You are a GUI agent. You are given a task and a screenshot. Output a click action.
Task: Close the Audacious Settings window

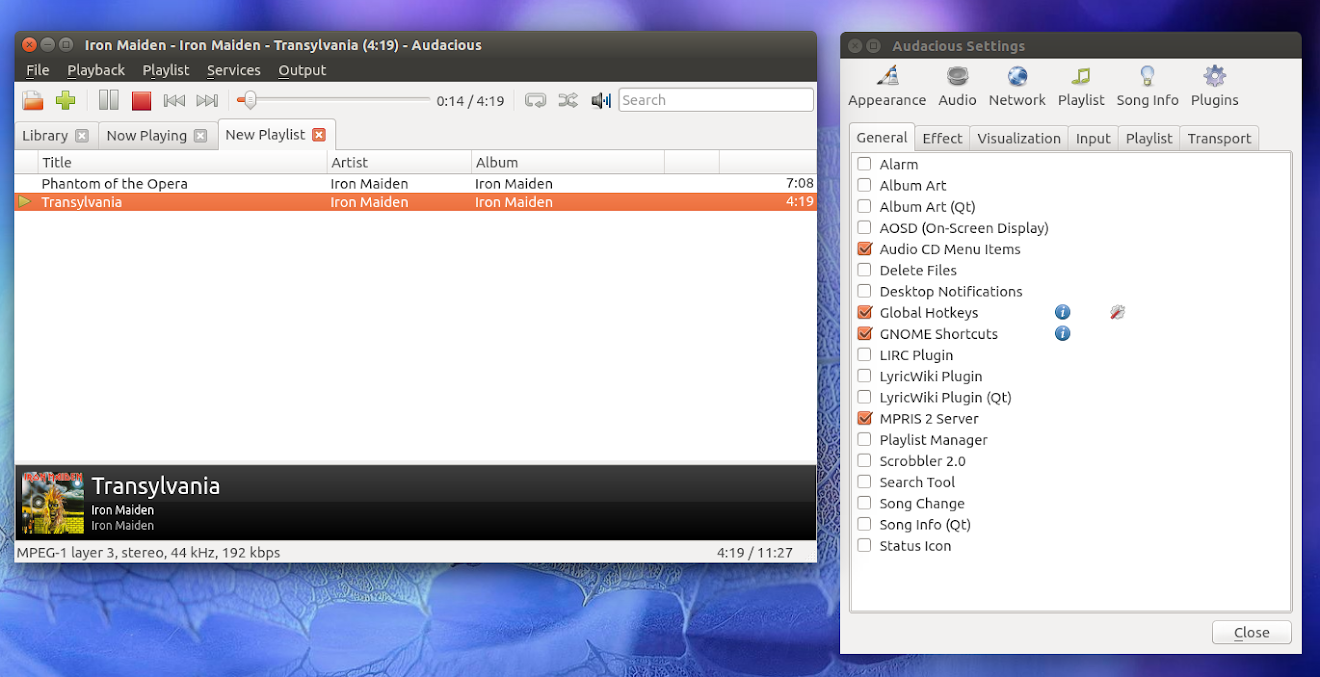coord(1251,632)
